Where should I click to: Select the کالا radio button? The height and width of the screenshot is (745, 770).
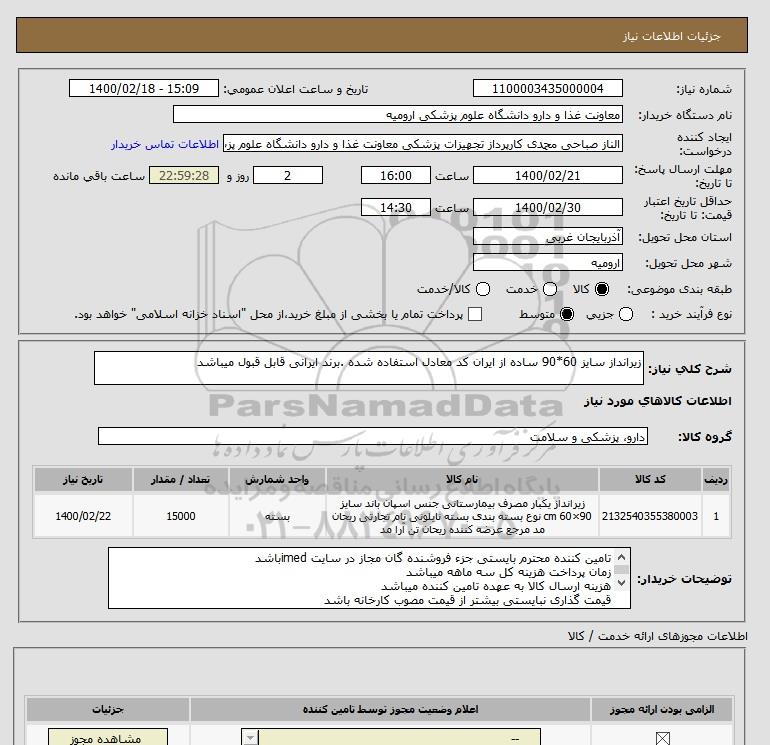pos(602,289)
